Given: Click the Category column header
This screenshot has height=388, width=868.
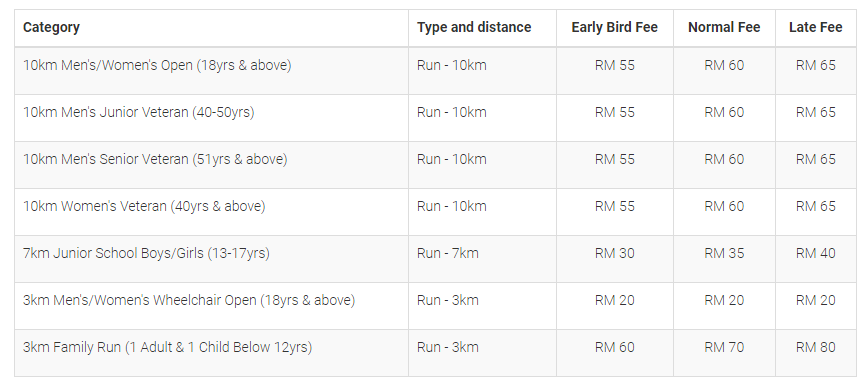Looking at the screenshot, I should point(51,27).
